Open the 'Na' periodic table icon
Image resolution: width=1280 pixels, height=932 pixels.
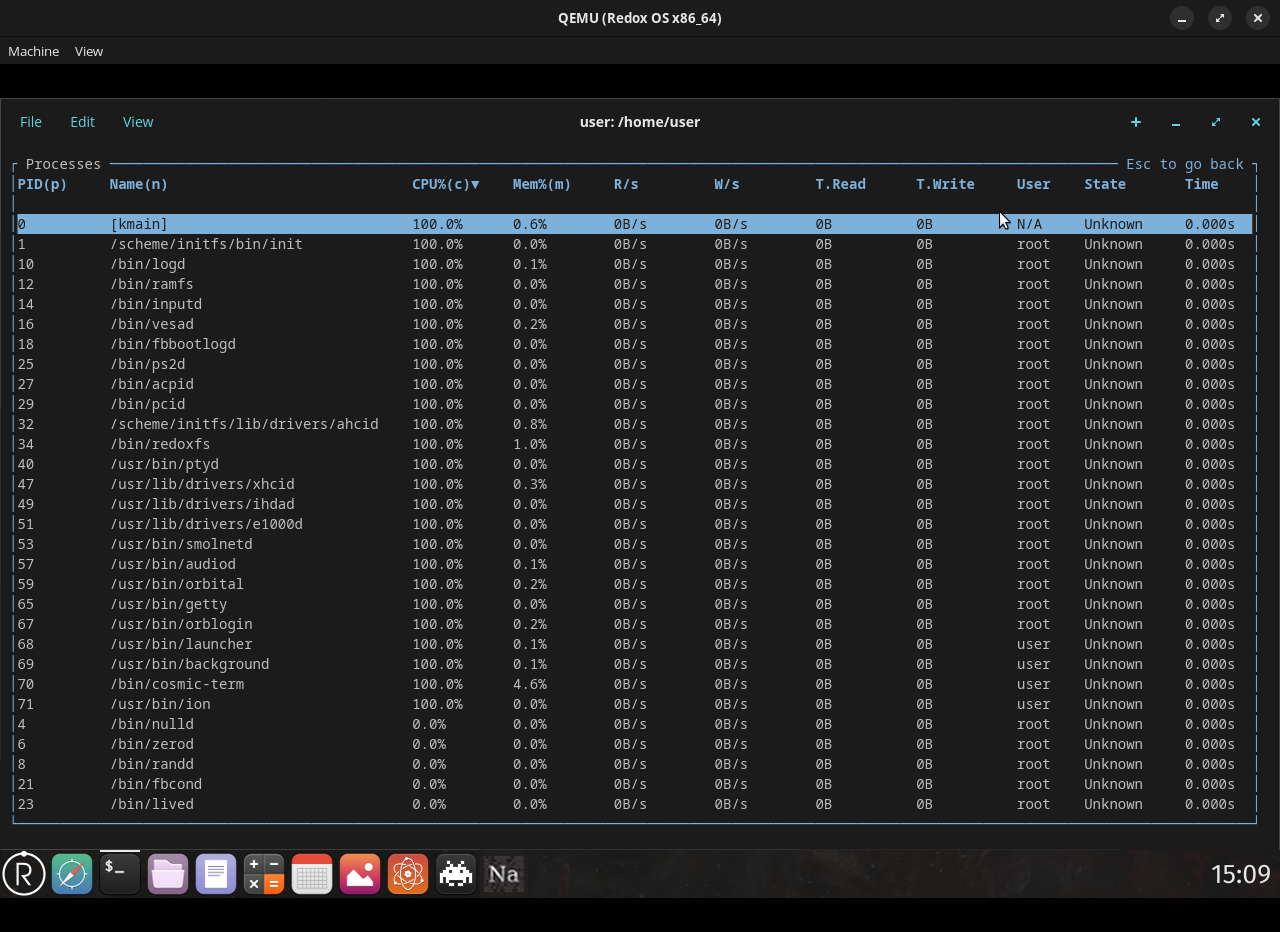coord(503,874)
